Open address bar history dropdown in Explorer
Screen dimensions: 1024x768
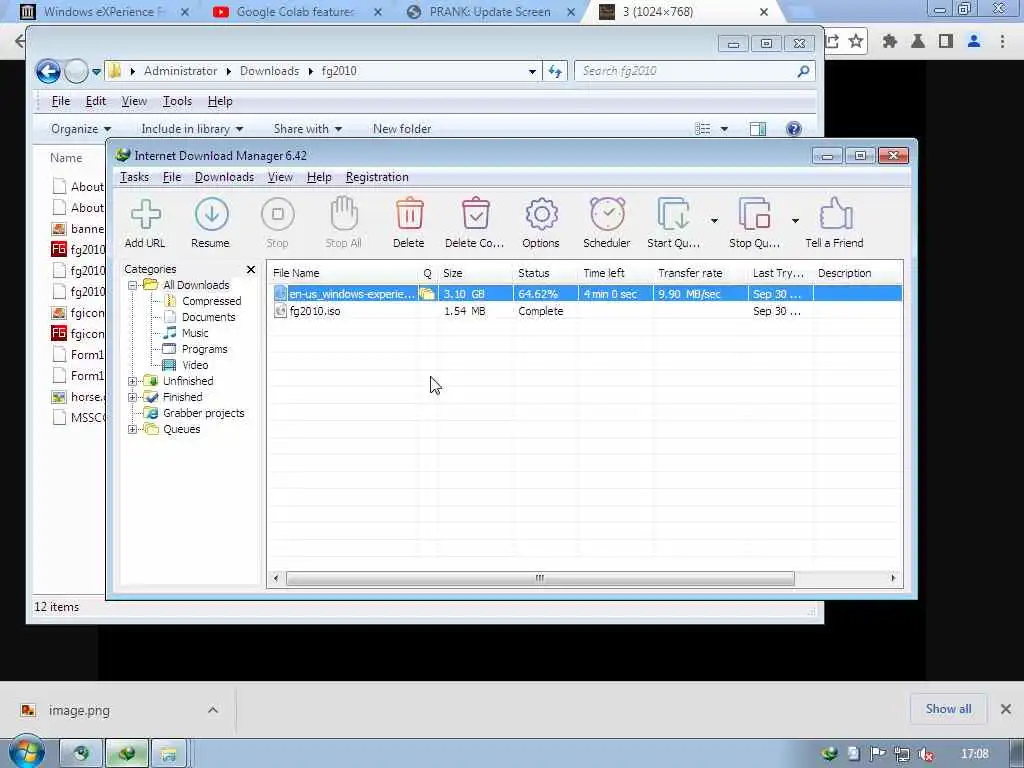pos(532,71)
